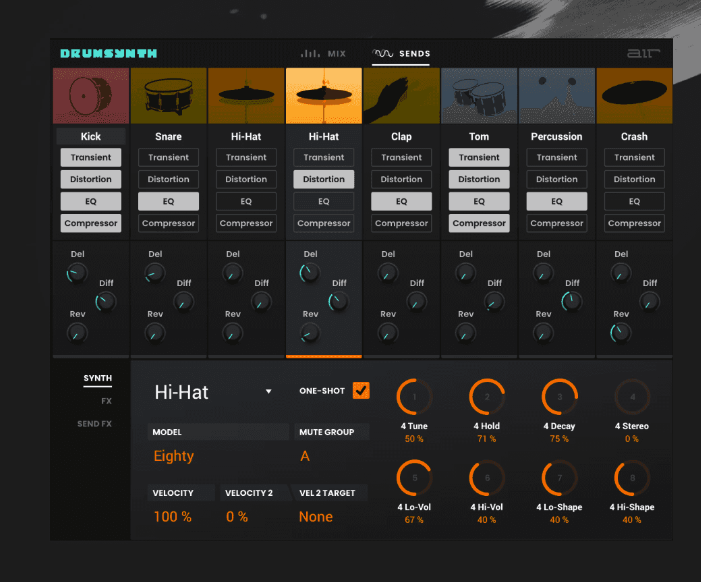701x582 pixels.
Task: Select the Kick drum pad image
Action: pyautogui.click(x=91, y=96)
